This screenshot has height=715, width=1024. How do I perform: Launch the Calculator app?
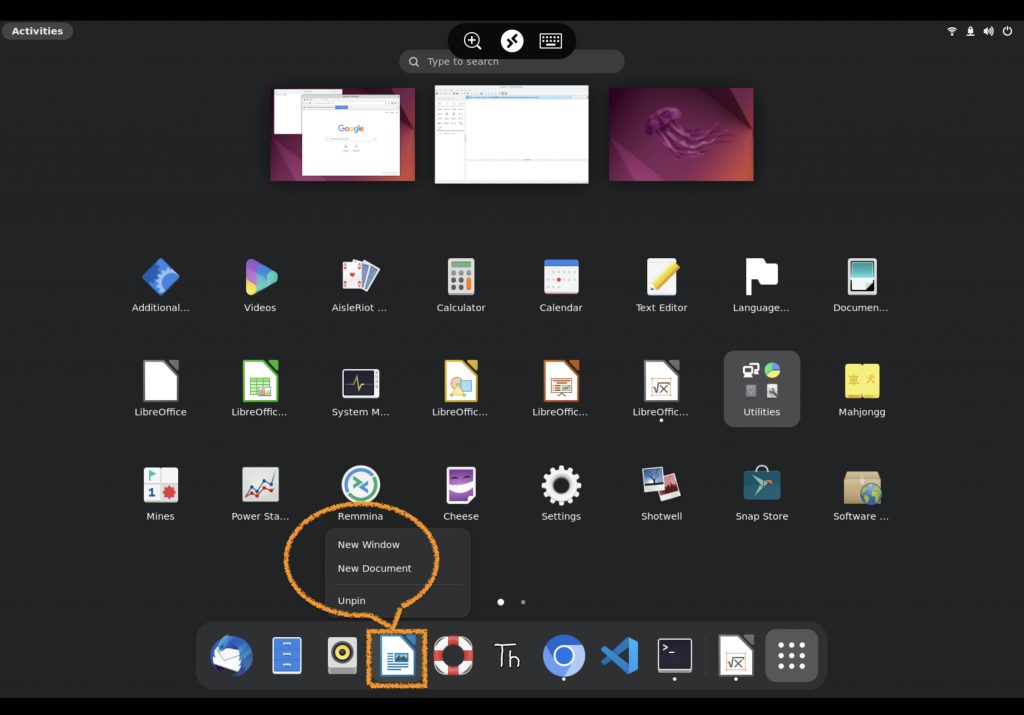461,277
